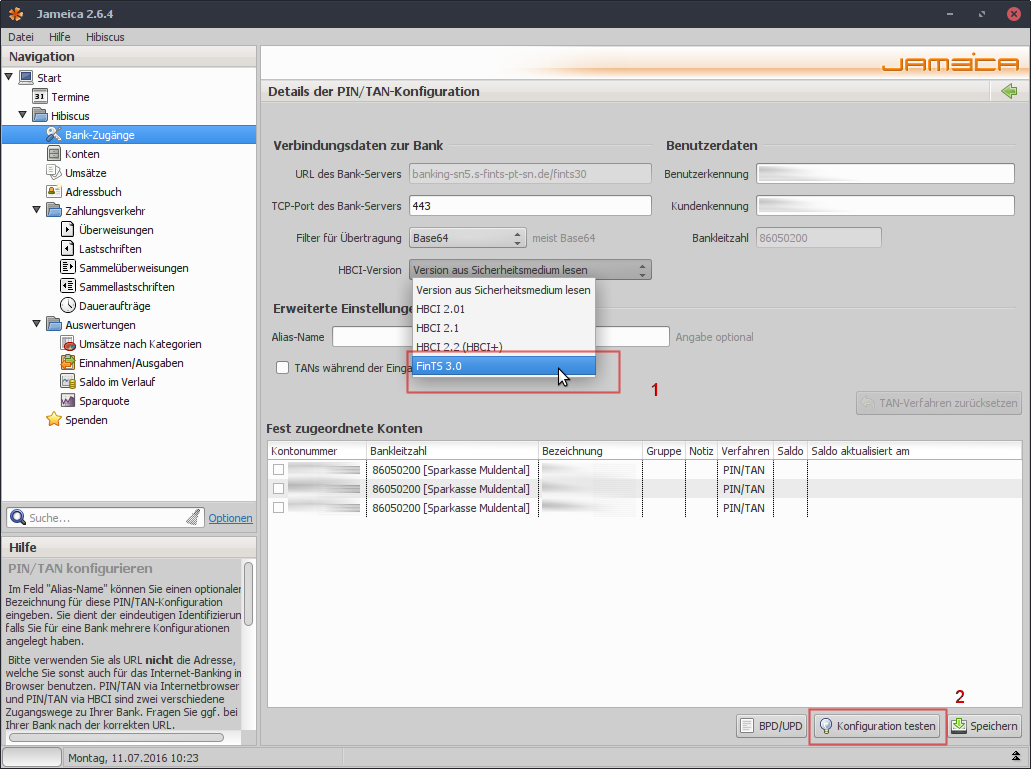Viewport: 1031px width, 769px height.
Task: Click the Saldo im Verlauf icon
Action: click(67, 382)
